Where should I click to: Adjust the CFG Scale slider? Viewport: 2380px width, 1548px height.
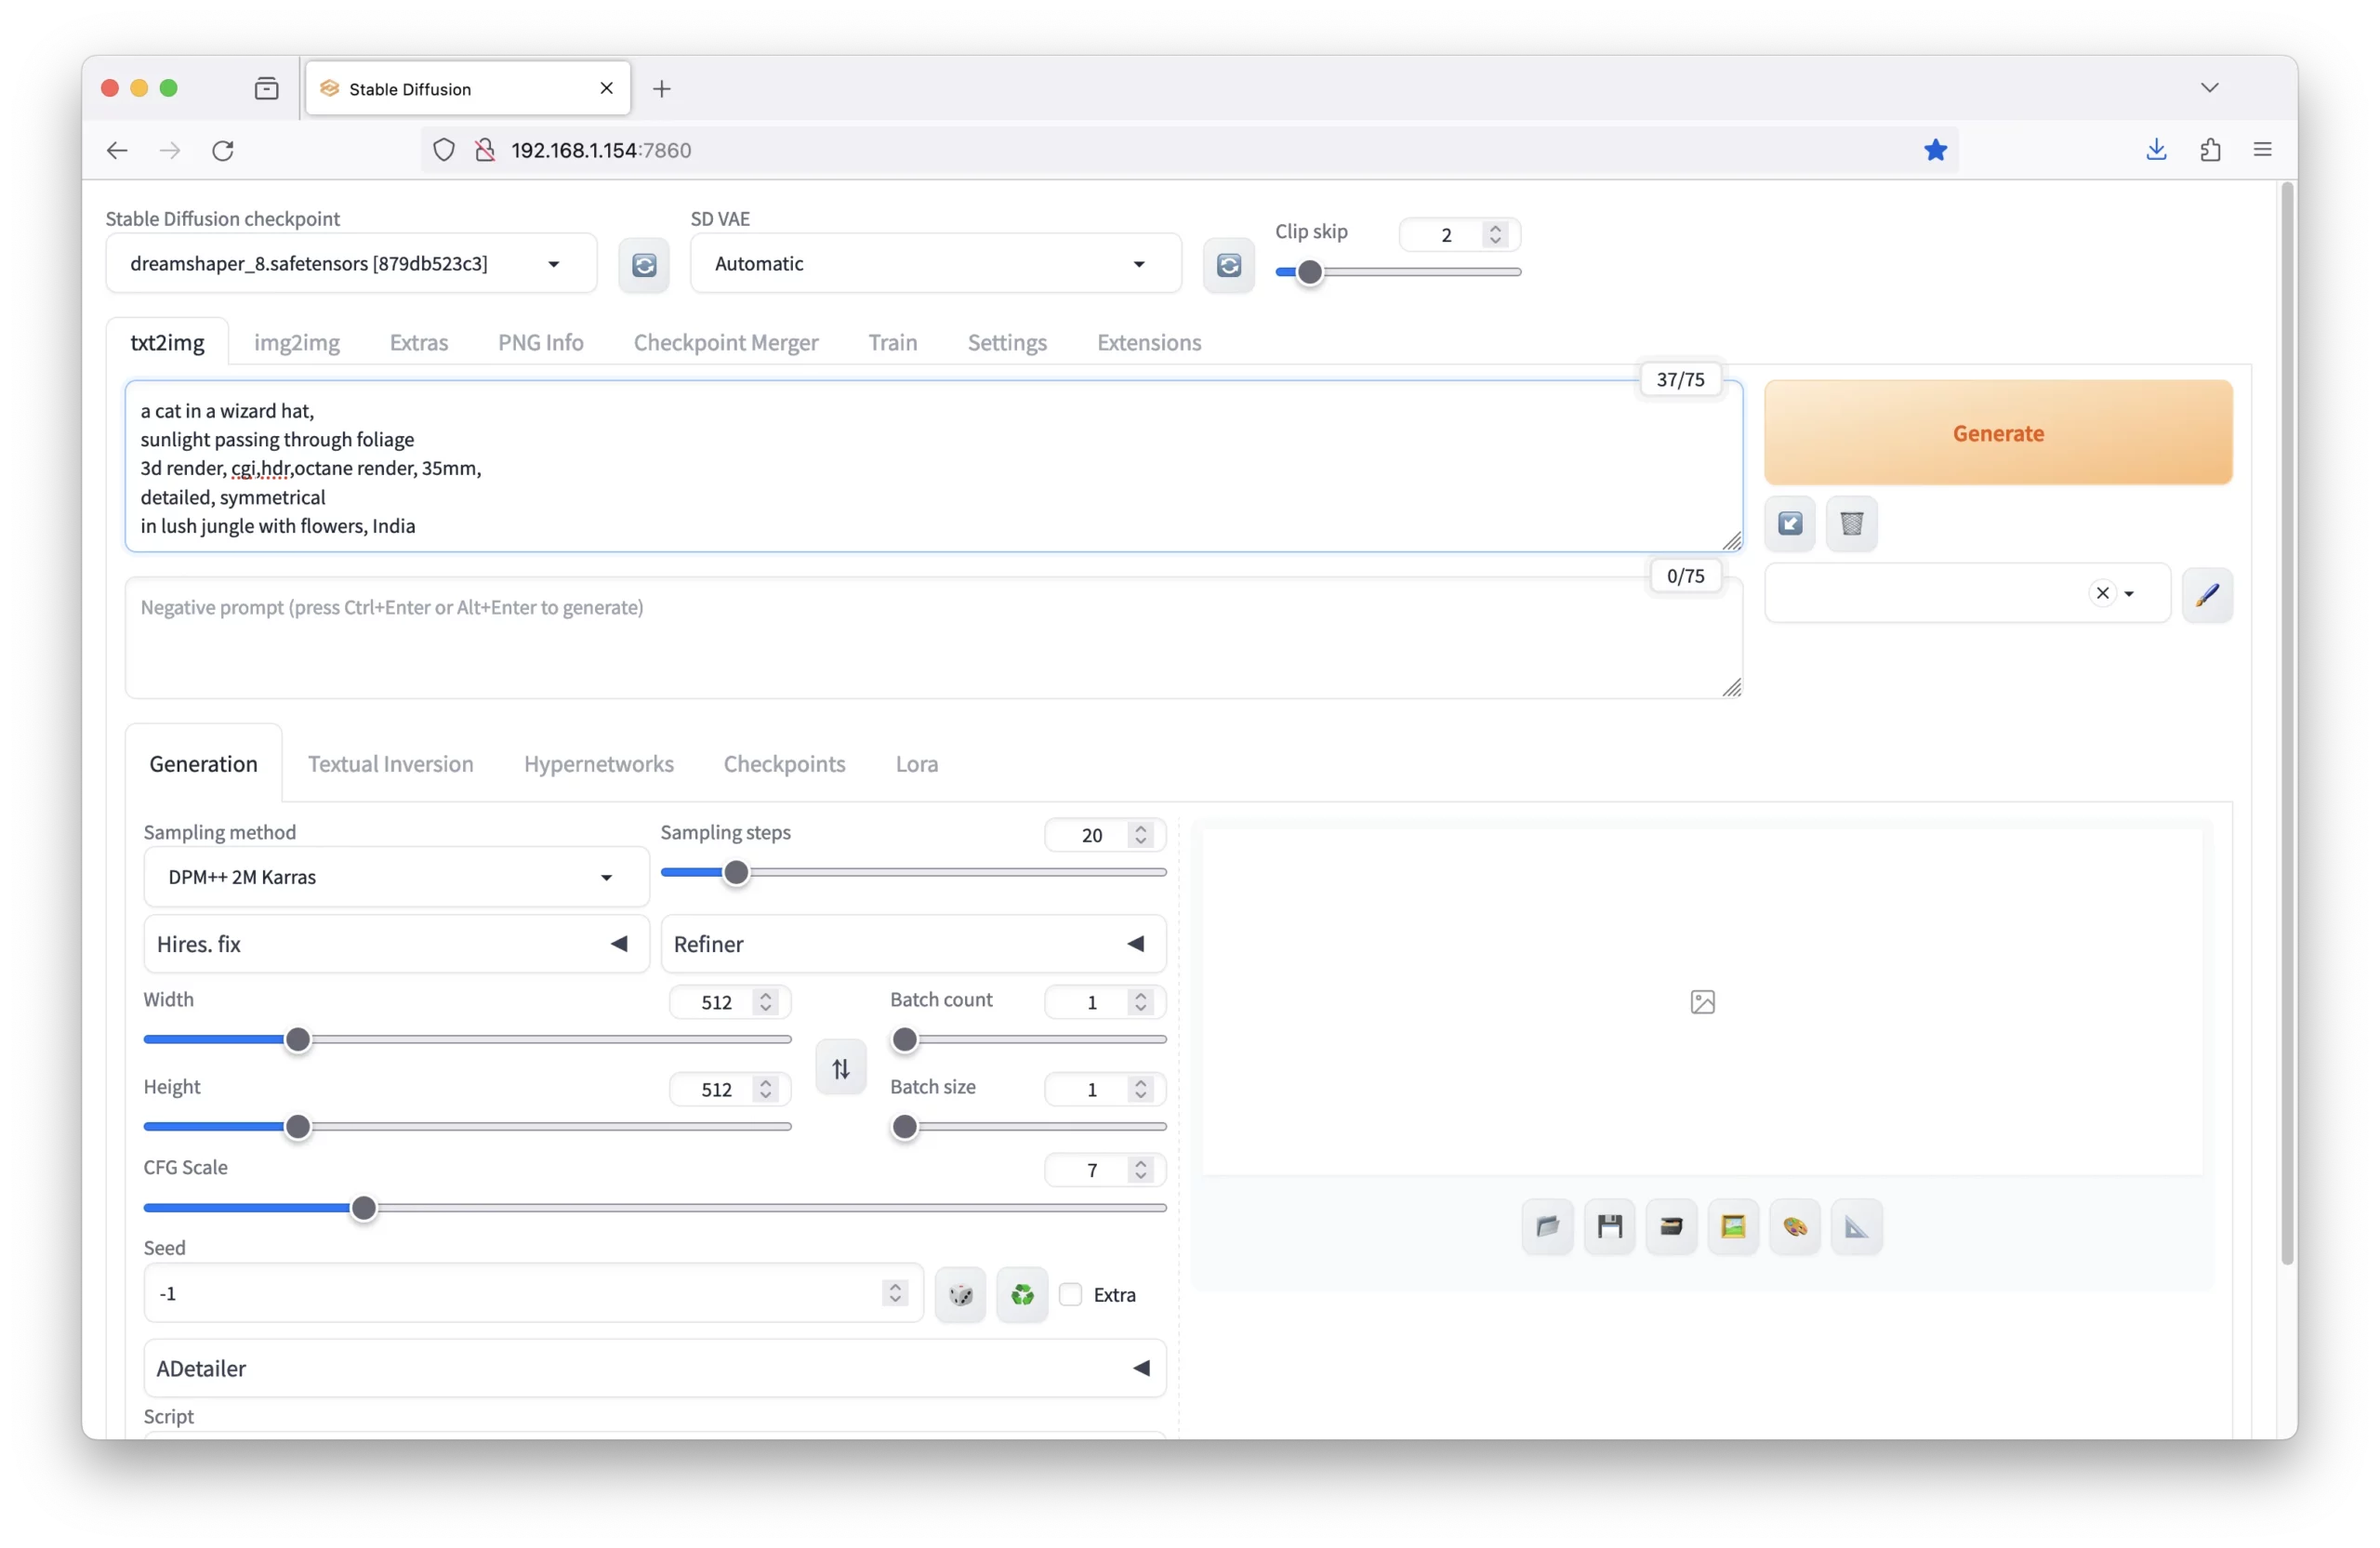click(655, 1208)
